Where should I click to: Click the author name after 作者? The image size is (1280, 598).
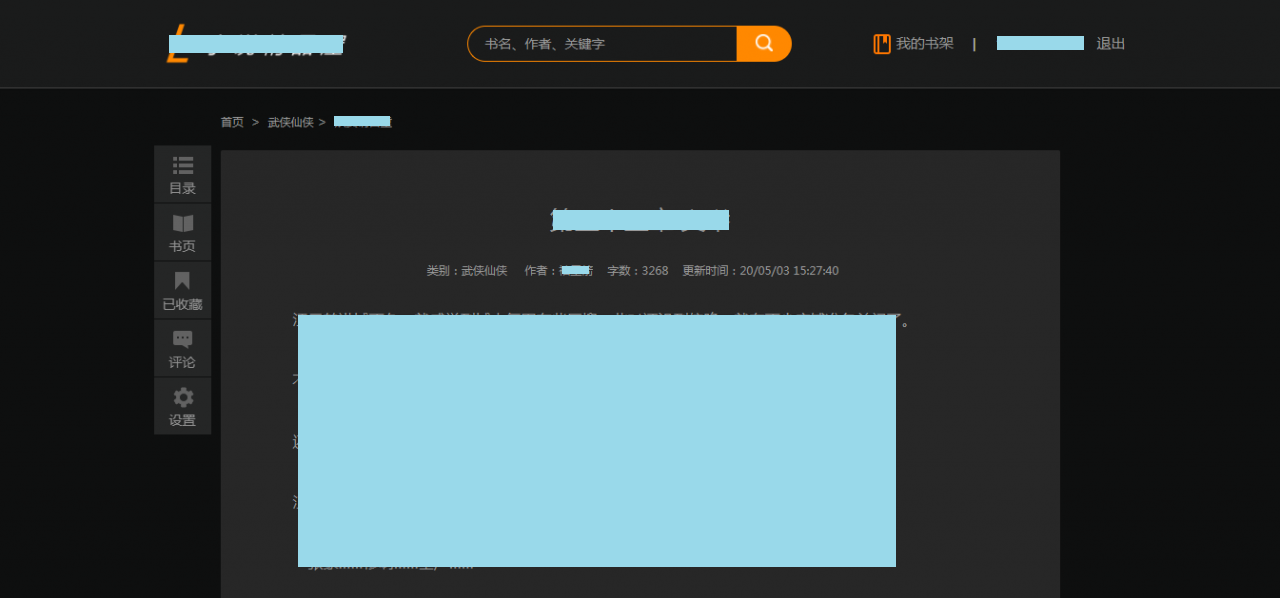[x=575, y=271]
